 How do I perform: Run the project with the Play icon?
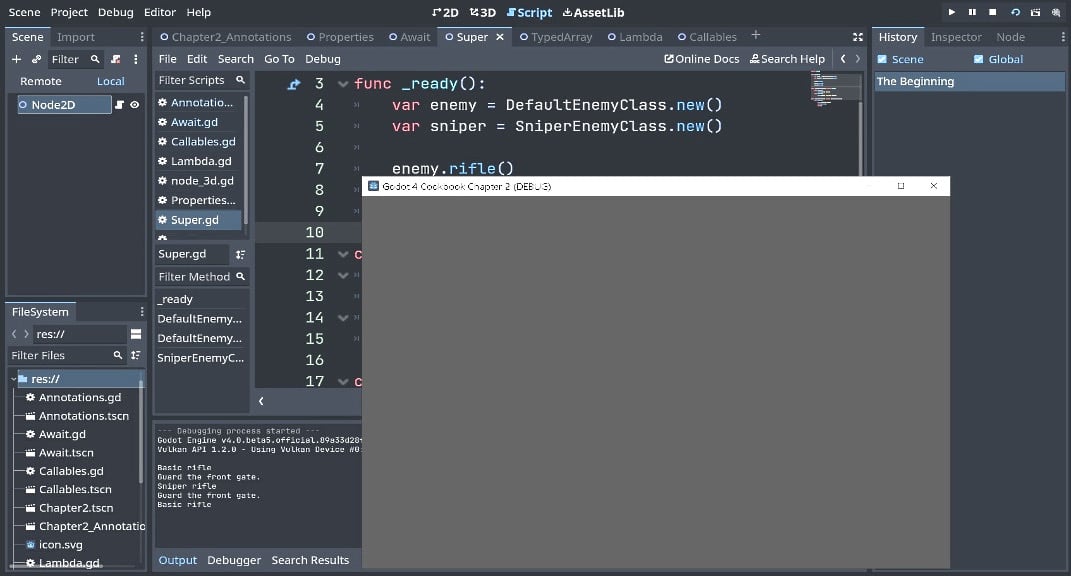(951, 12)
